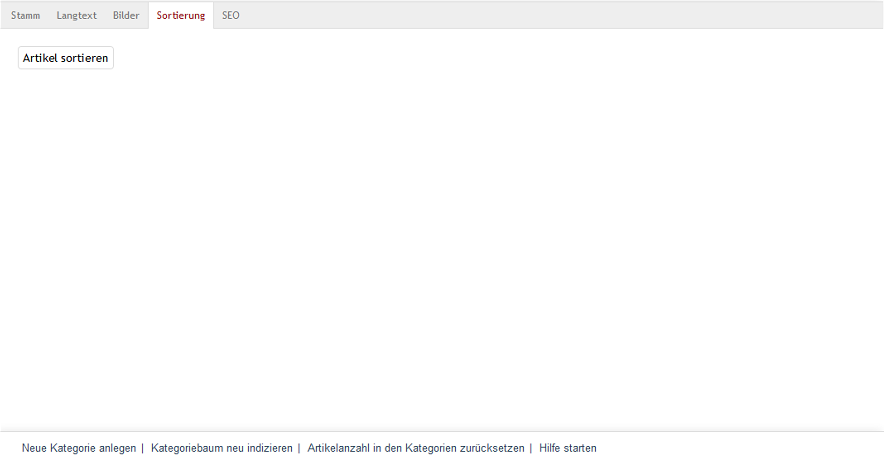The image size is (884, 465).
Task: Create a new category from footer link
Action: 79,448
